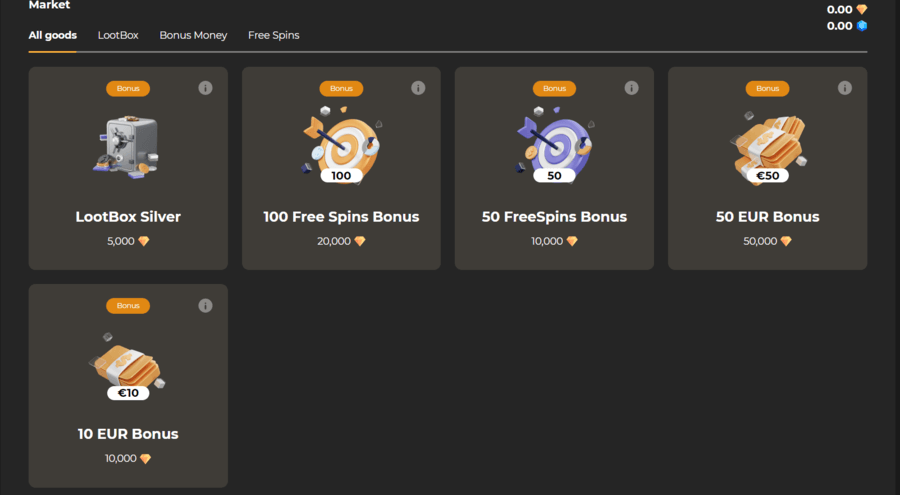Click the Bonus badge on 10 EUR Bonus
The height and width of the screenshot is (495, 900).
coord(128,305)
